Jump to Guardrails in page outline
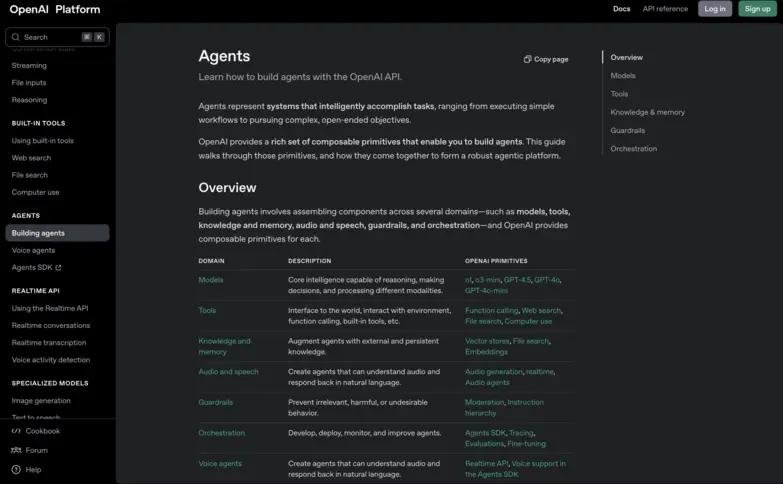This screenshot has height=484, width=783. [627, 130]
